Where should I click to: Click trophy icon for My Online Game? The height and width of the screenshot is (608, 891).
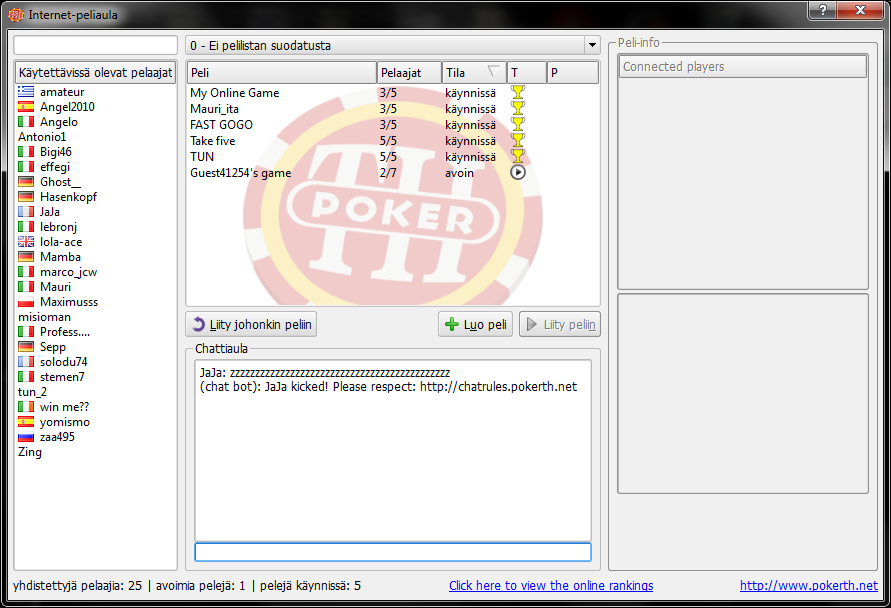coord(517,93)
